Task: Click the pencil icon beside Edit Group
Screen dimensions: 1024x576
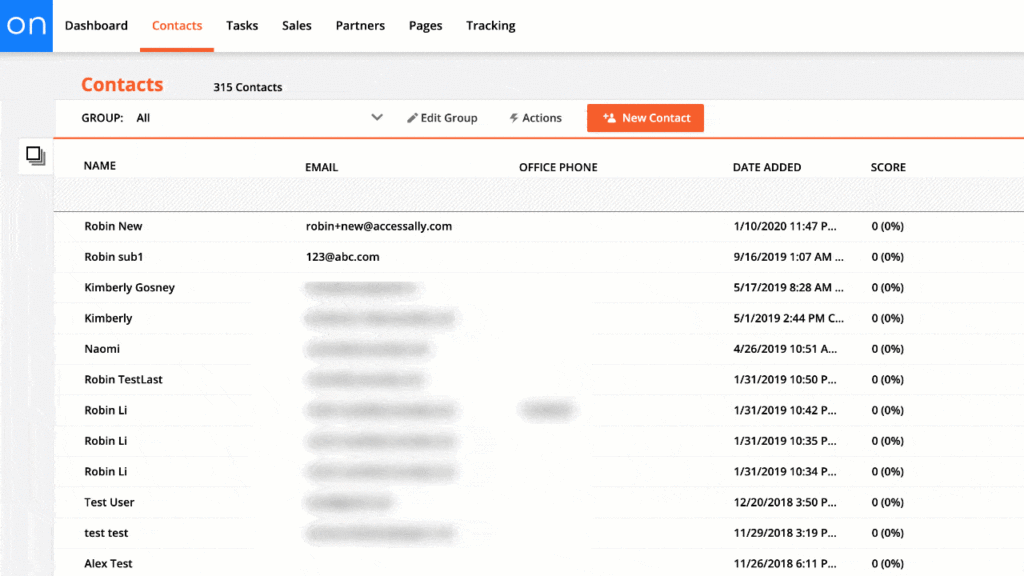Action: (x=412, y=117)
